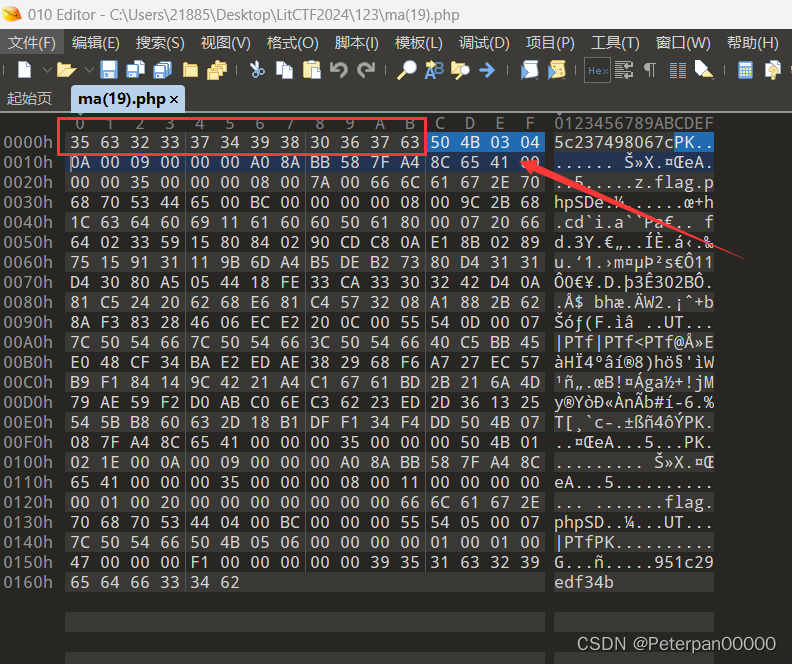Toggle show whitespace pilcrow icon
Viewport: 792px width, 664px height.
pos(650,70)
